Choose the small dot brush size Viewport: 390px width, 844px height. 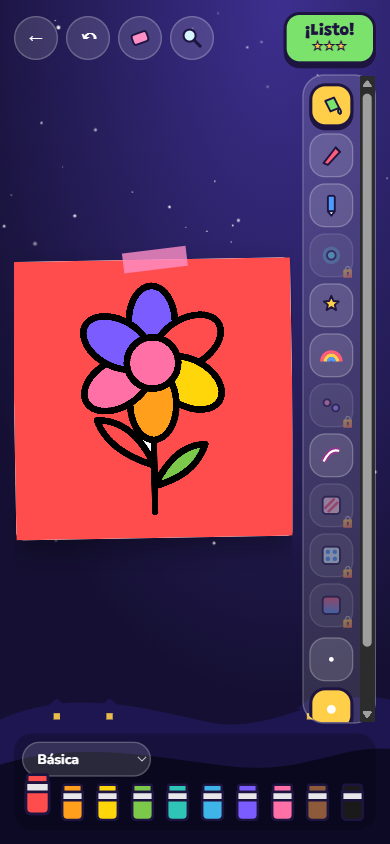coord(331,659)
